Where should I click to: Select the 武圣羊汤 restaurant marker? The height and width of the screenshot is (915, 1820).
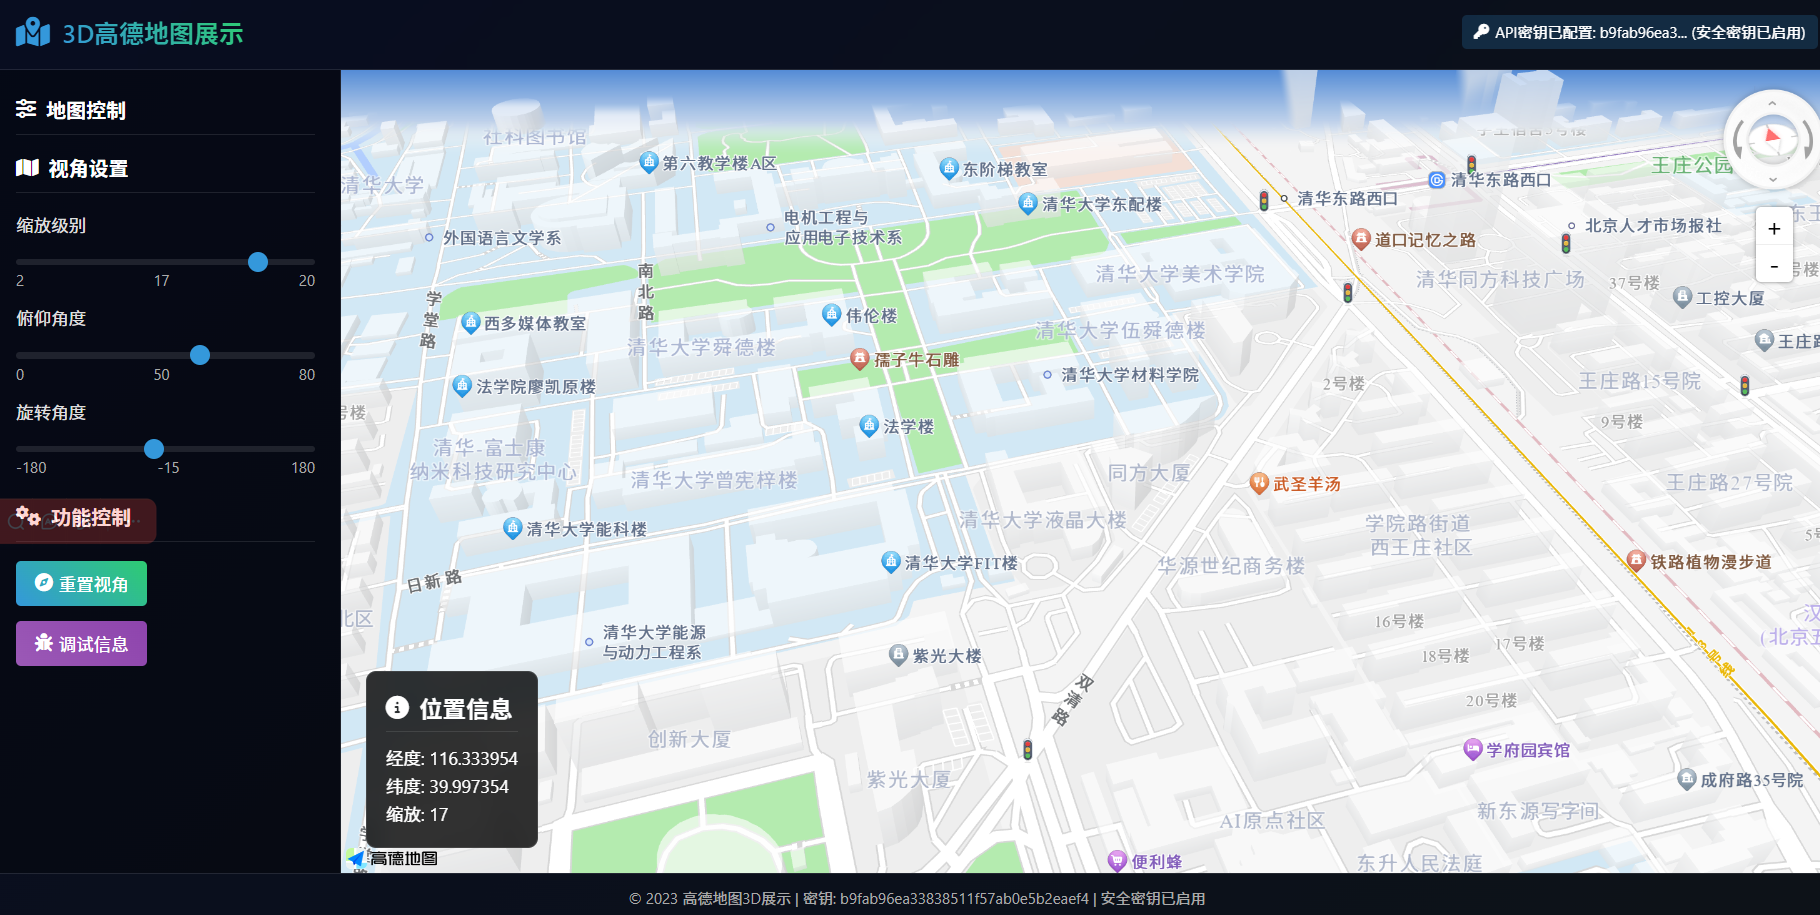[1260, 483]
